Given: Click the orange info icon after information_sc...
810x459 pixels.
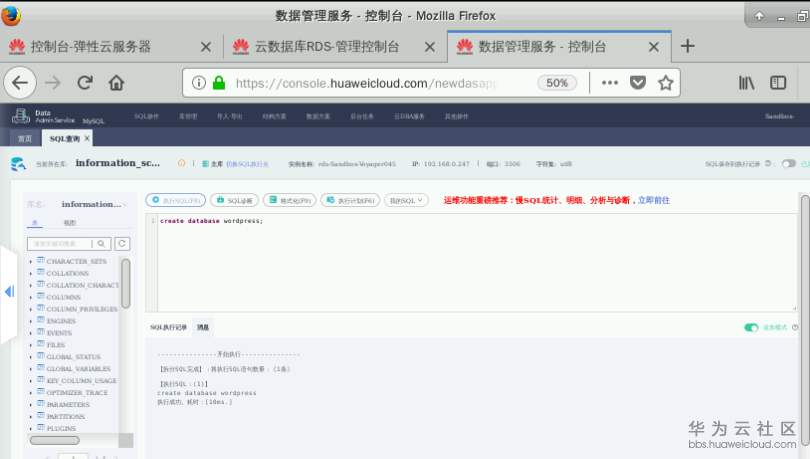Looking at the screenshot, I should (181, 163).
